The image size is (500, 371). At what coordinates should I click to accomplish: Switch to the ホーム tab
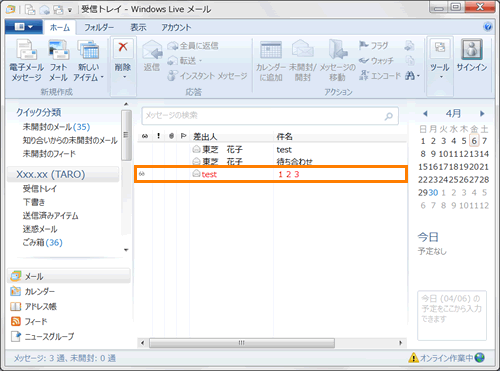tap(60, 27)
